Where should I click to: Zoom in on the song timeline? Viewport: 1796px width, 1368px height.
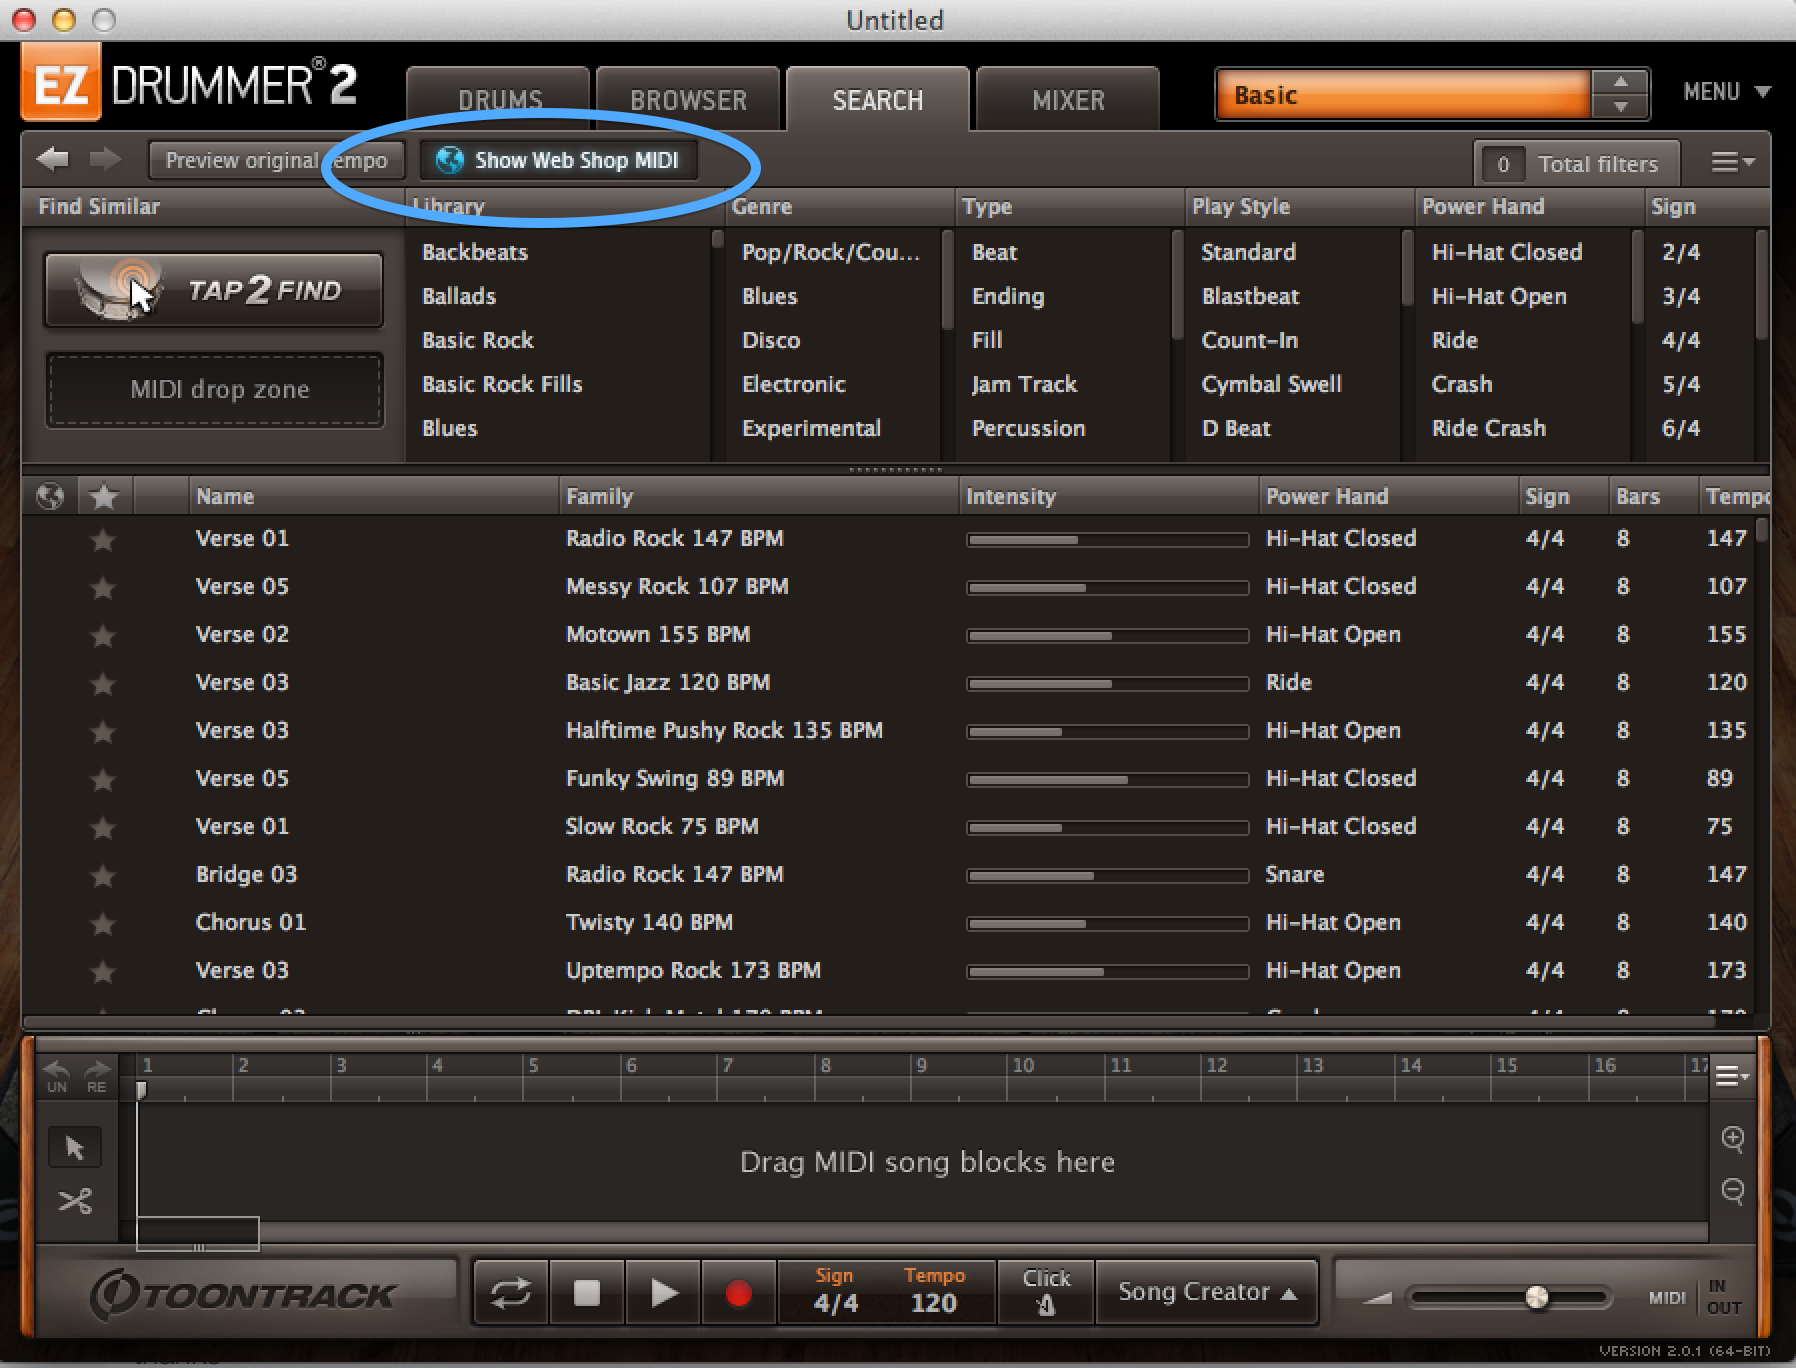coord(1733,1138)
